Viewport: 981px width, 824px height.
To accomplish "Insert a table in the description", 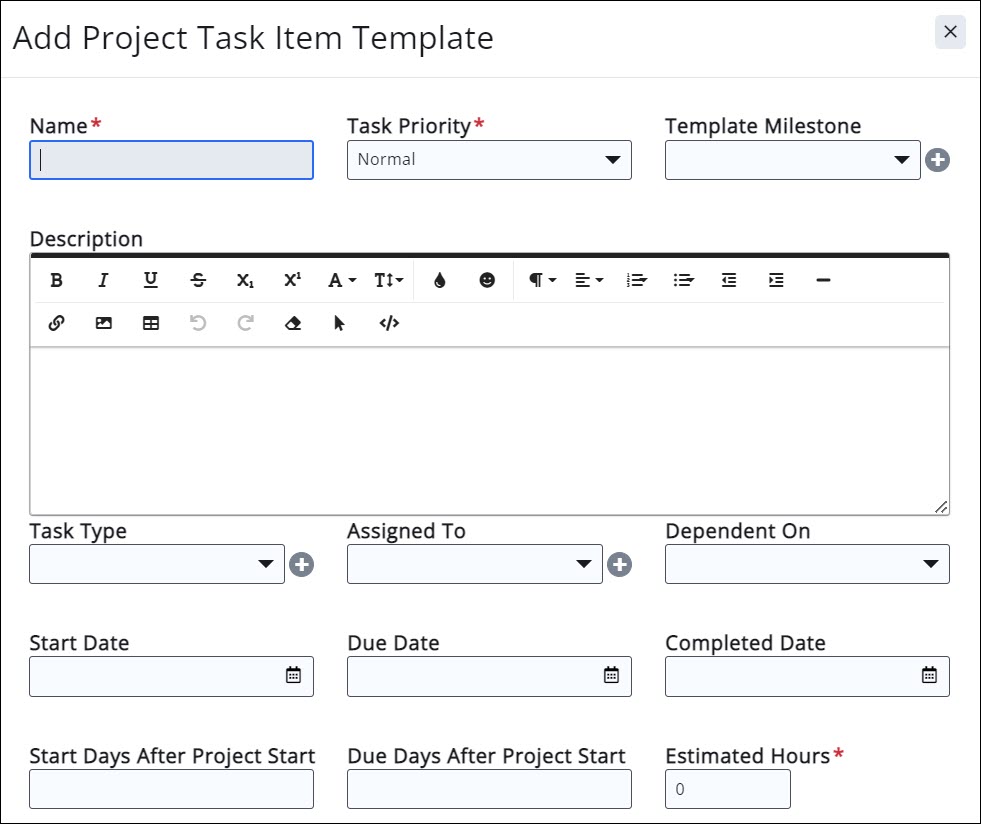I will pyautogui.click(x=151, y=324).
